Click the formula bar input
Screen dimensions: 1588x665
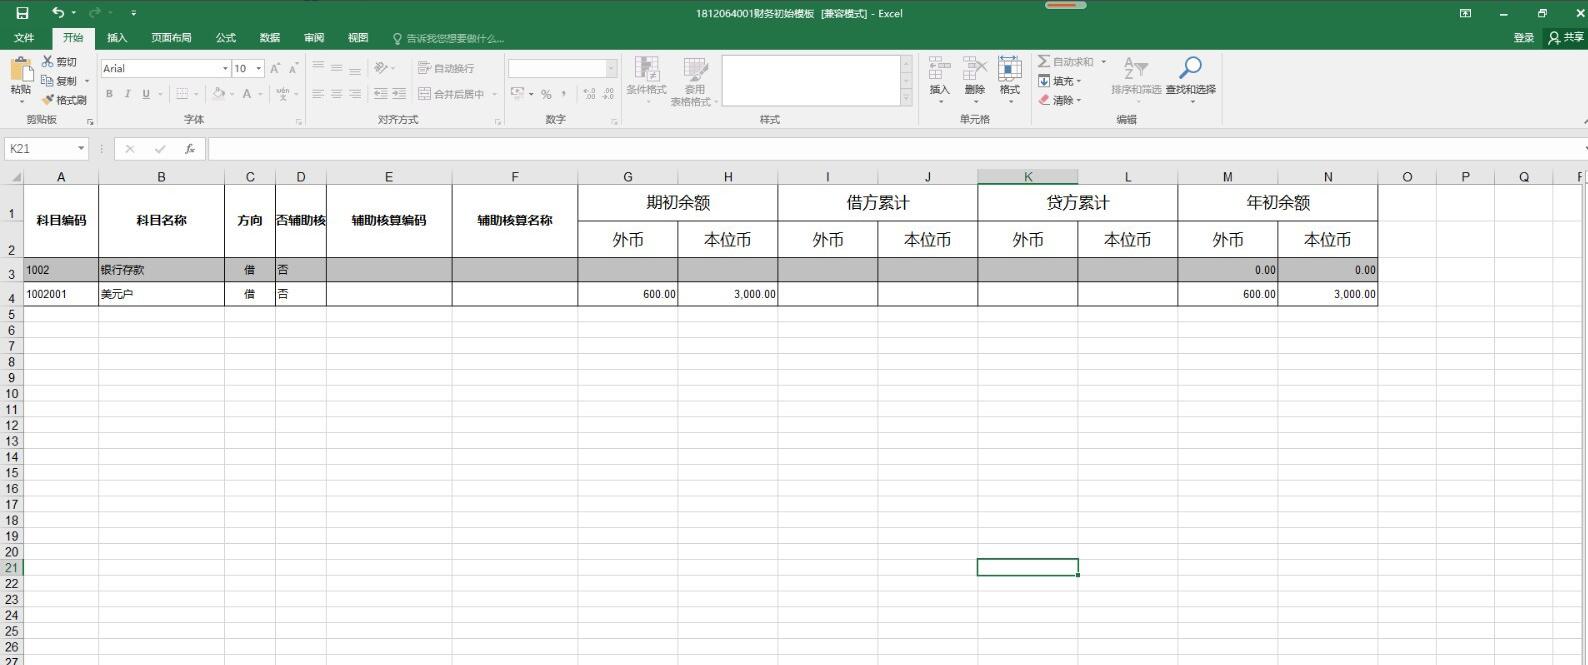pos(895,148)
